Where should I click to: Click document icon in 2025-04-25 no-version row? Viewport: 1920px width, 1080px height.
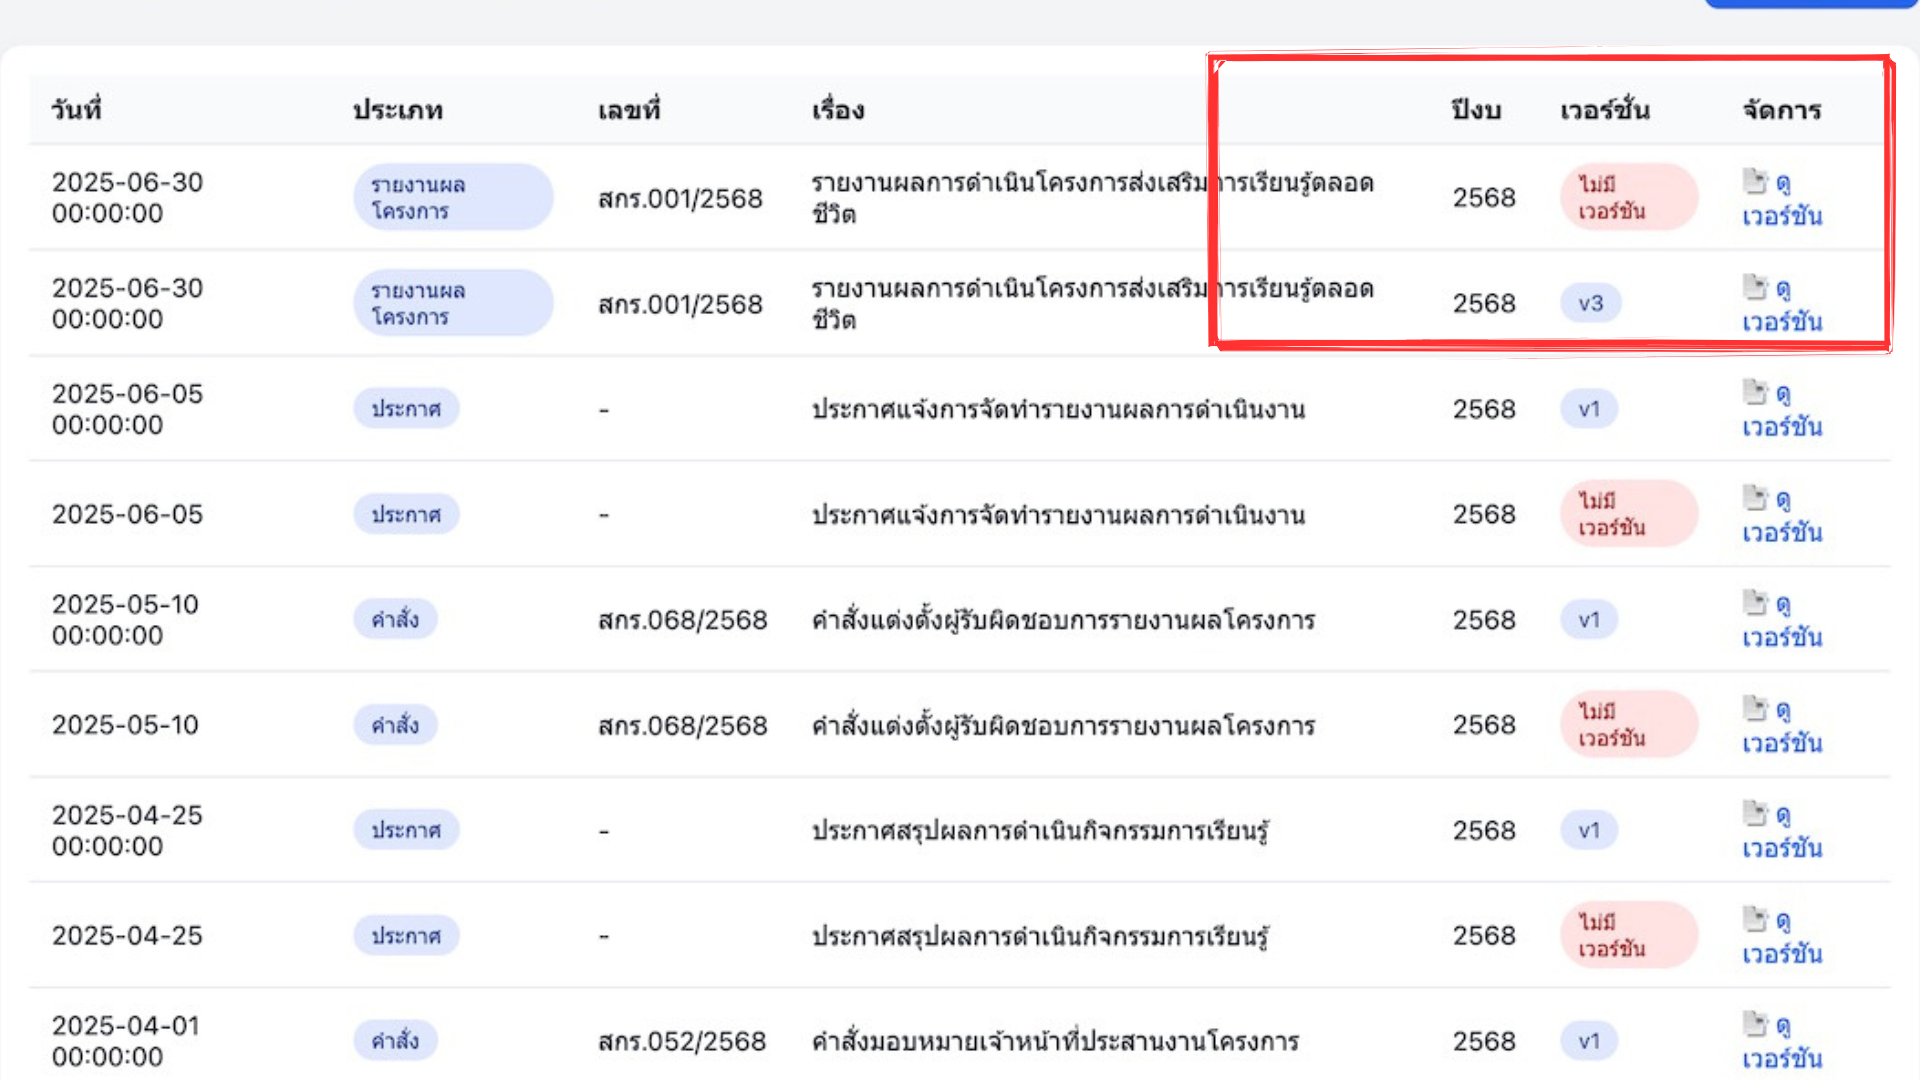coord(1755,919)
